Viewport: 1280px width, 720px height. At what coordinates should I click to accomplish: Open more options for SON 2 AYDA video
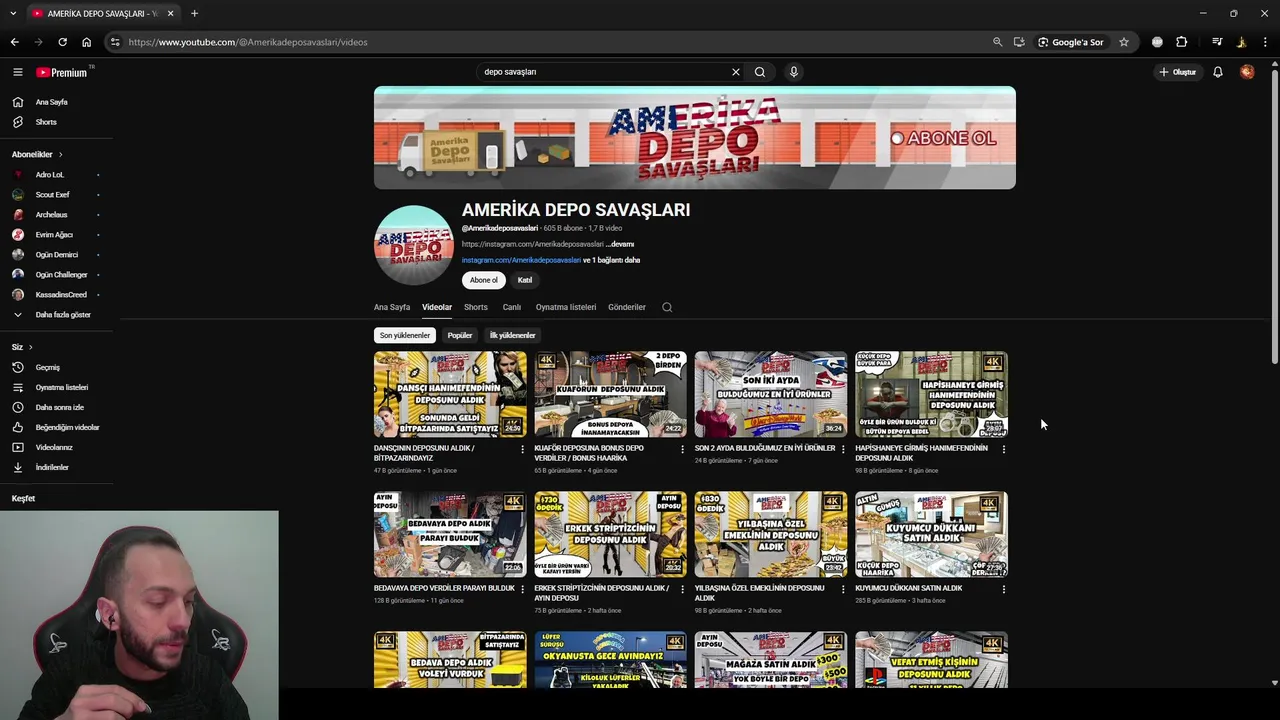[843, 449]
